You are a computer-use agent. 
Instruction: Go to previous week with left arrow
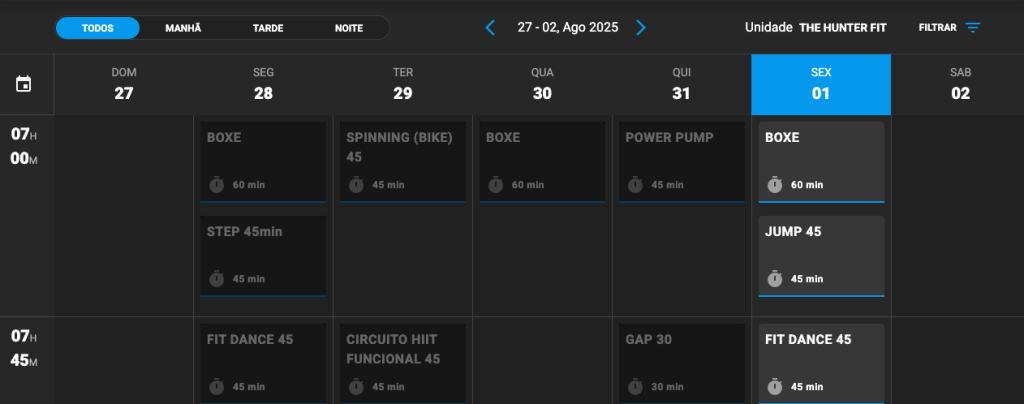click(x=490, y=27)
